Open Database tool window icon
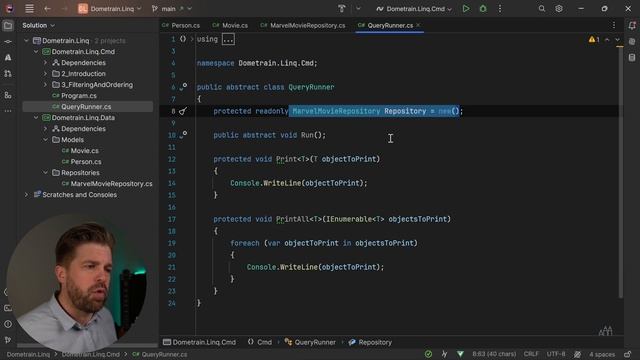The height and width of the screenshot is (360, 640). click(632, 58)
